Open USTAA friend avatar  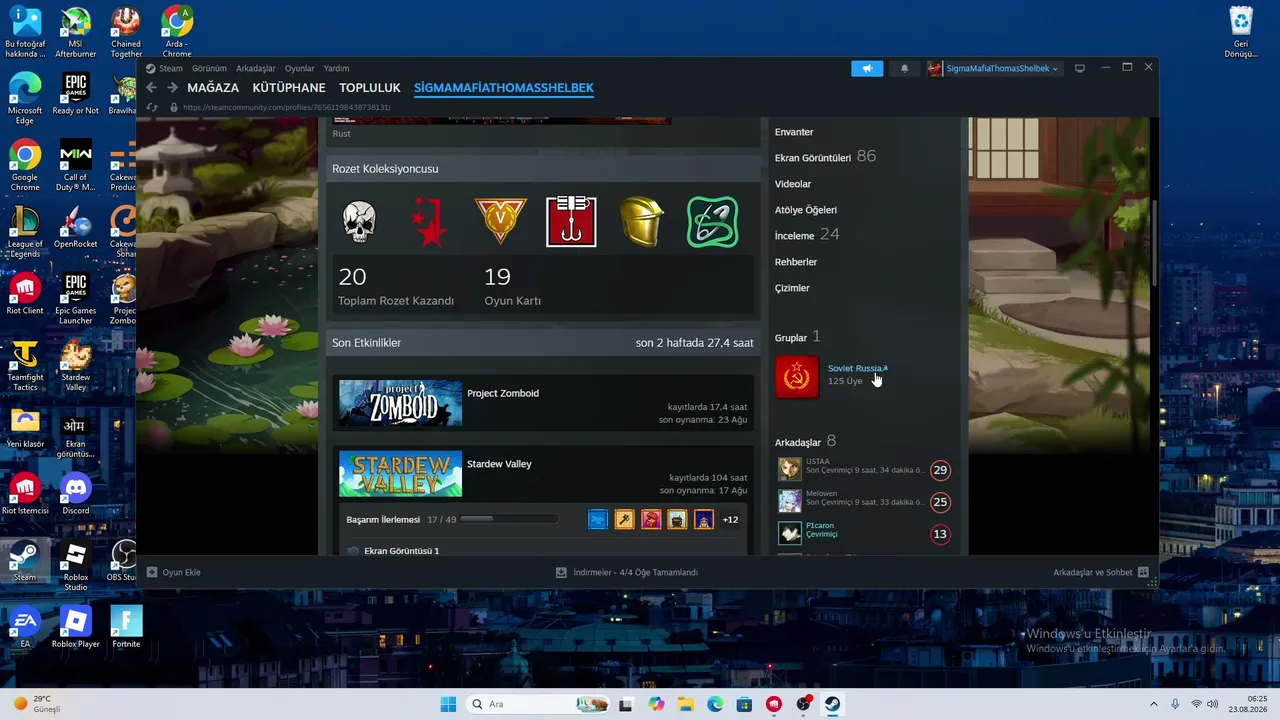(x=790, y=469)
